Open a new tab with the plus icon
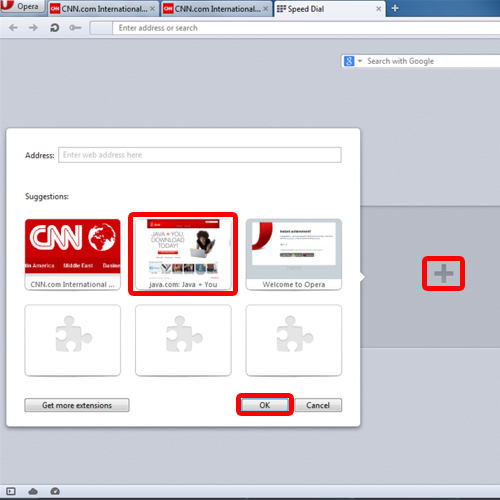Image resolution: width=500 pixels, height=500 pixels. point(395,8)
